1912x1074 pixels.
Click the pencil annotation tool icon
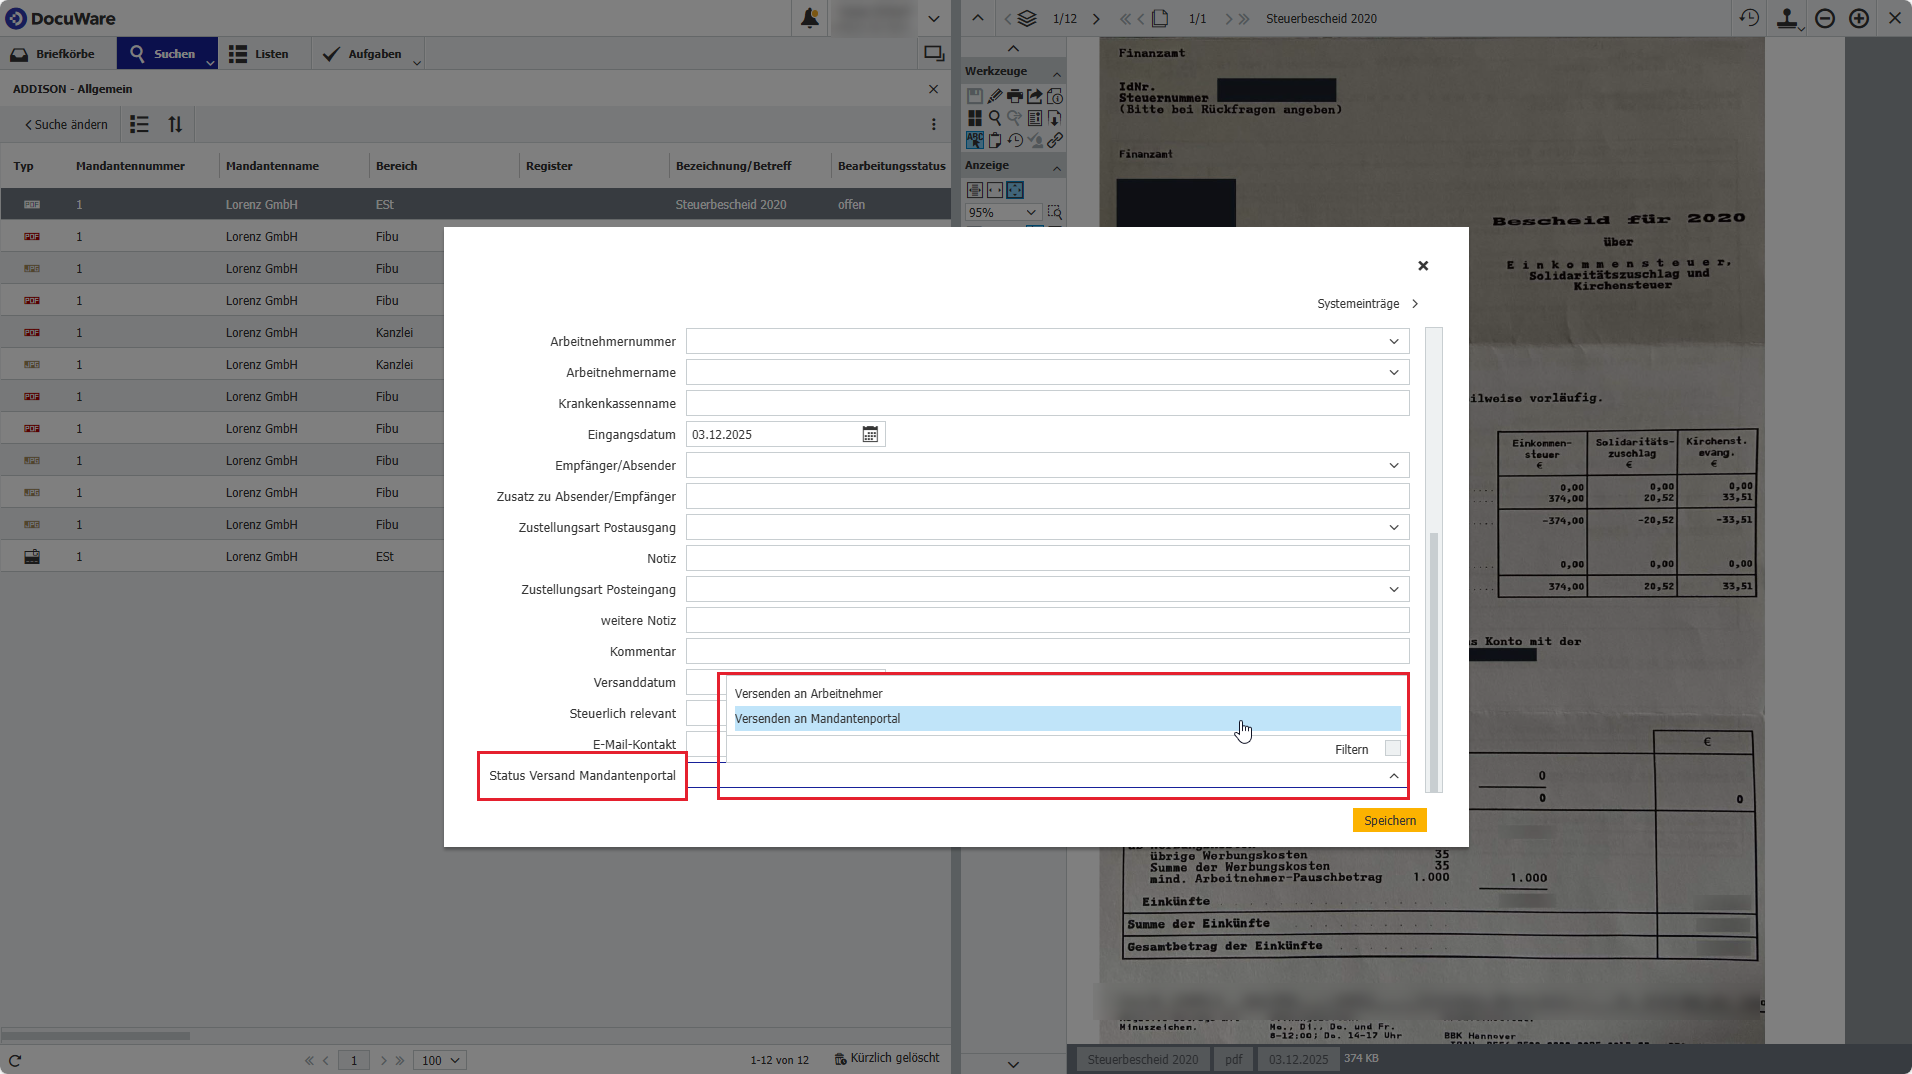point(995,96)
